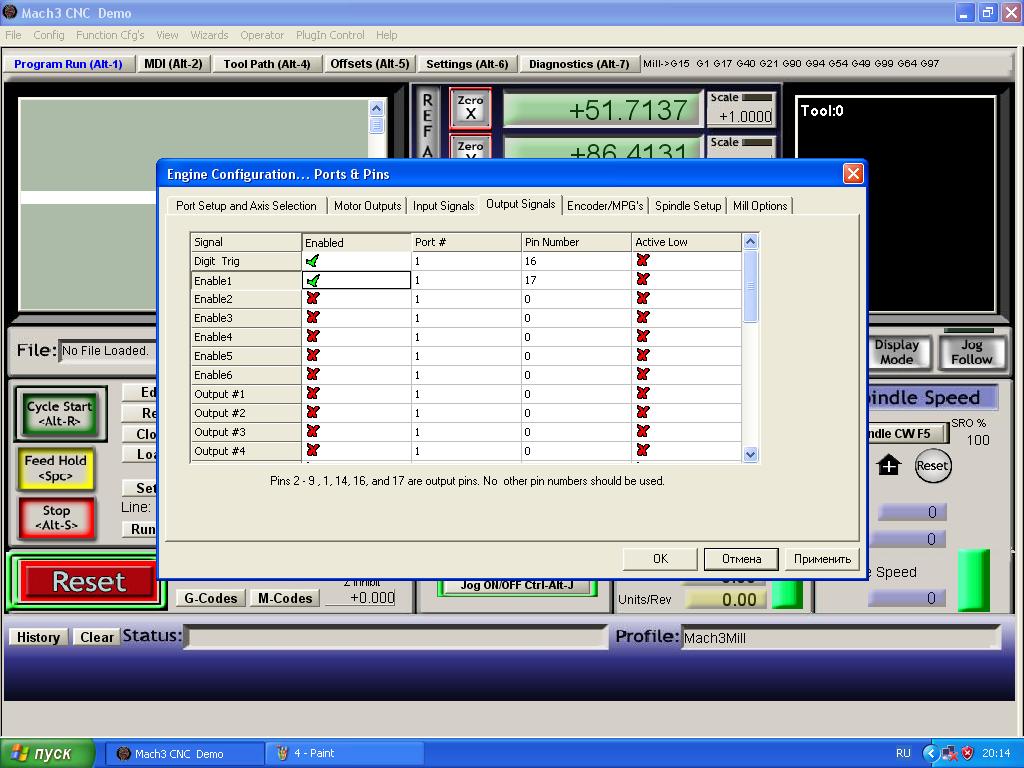The height and width of the screenshot is (768, 1024).
Task: Toggle Active Low for Enable2
Action: (x=643, y=298)
